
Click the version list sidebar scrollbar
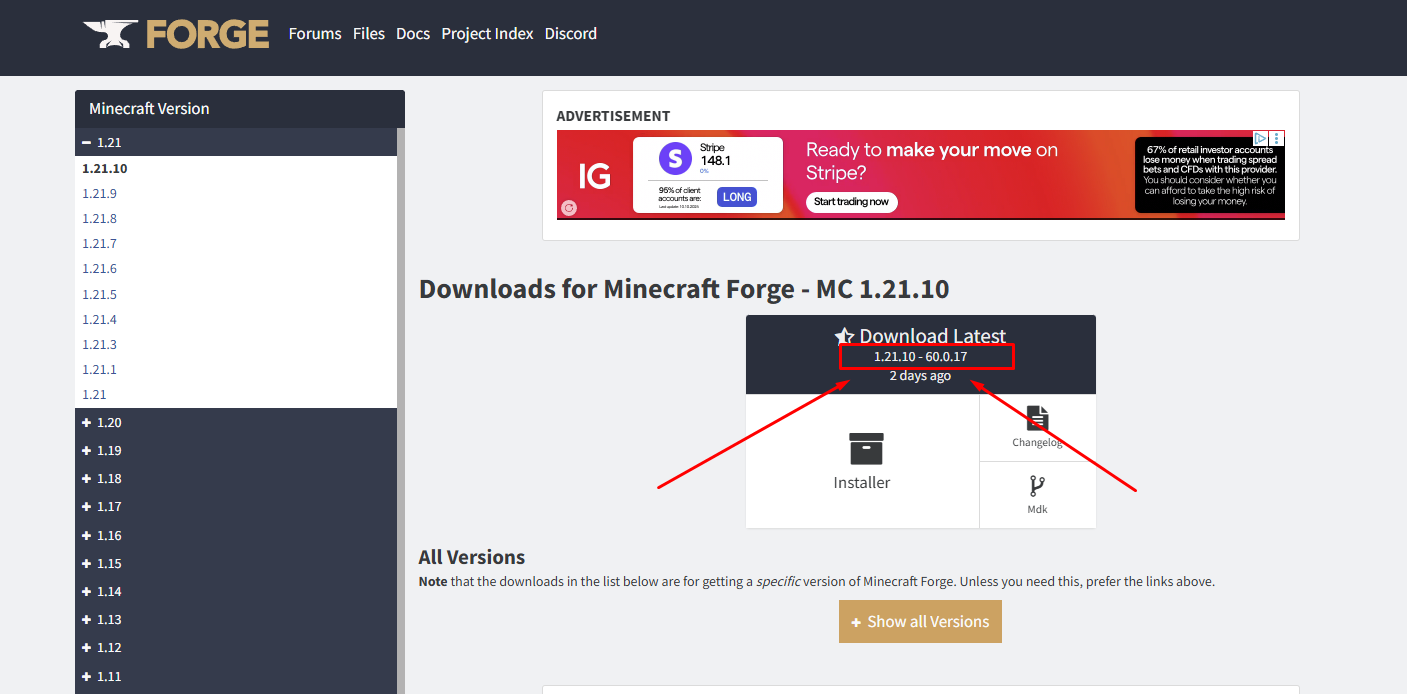(x=401, y=400)
